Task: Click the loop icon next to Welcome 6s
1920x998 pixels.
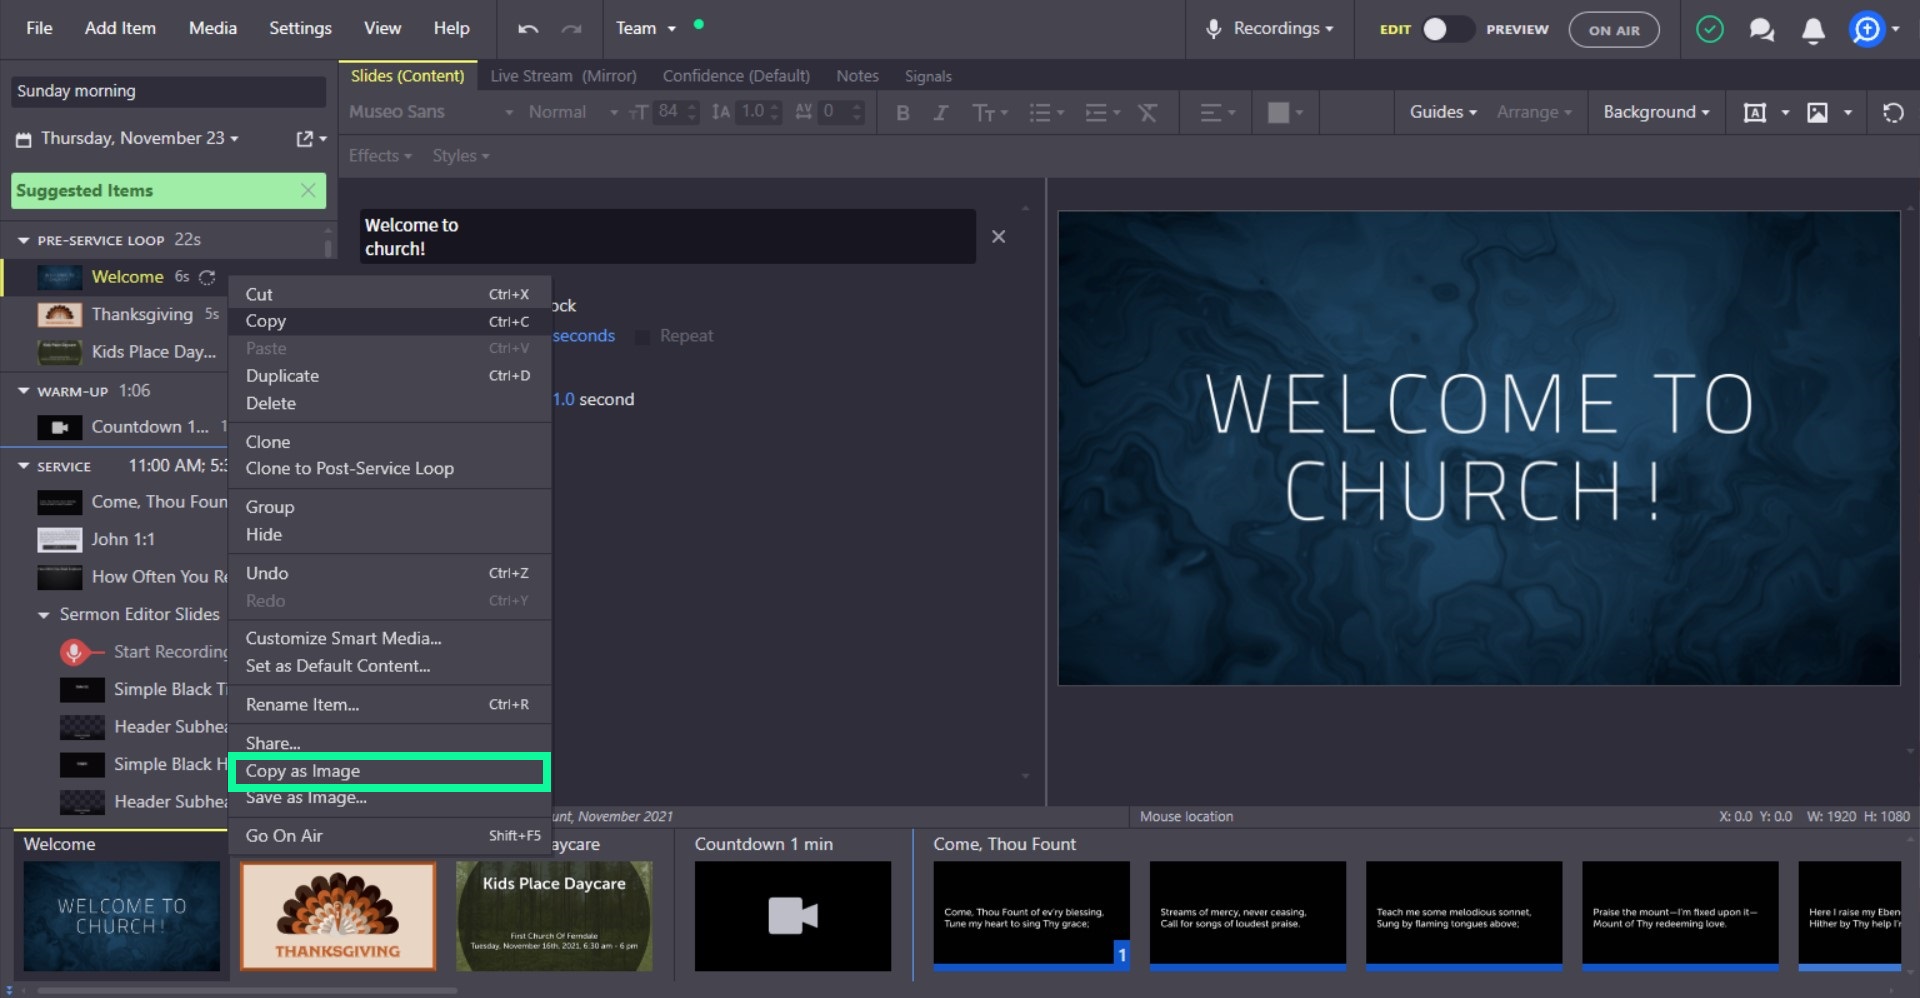Action: (x=207, y=277)
